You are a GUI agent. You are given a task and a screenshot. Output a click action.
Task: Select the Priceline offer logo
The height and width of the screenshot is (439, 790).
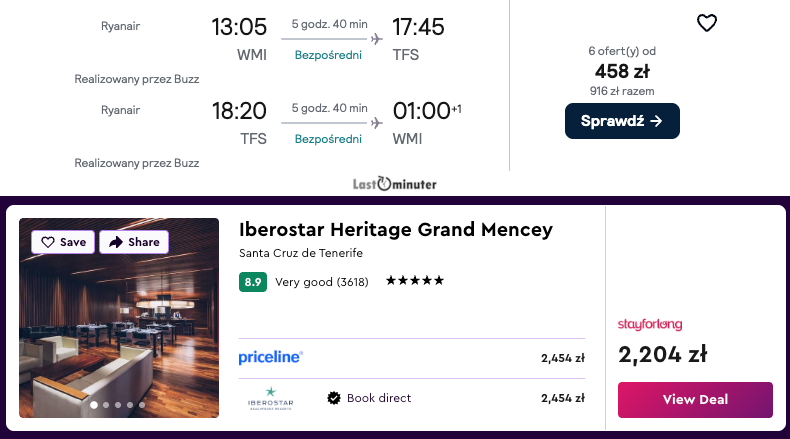pos(270,357)
